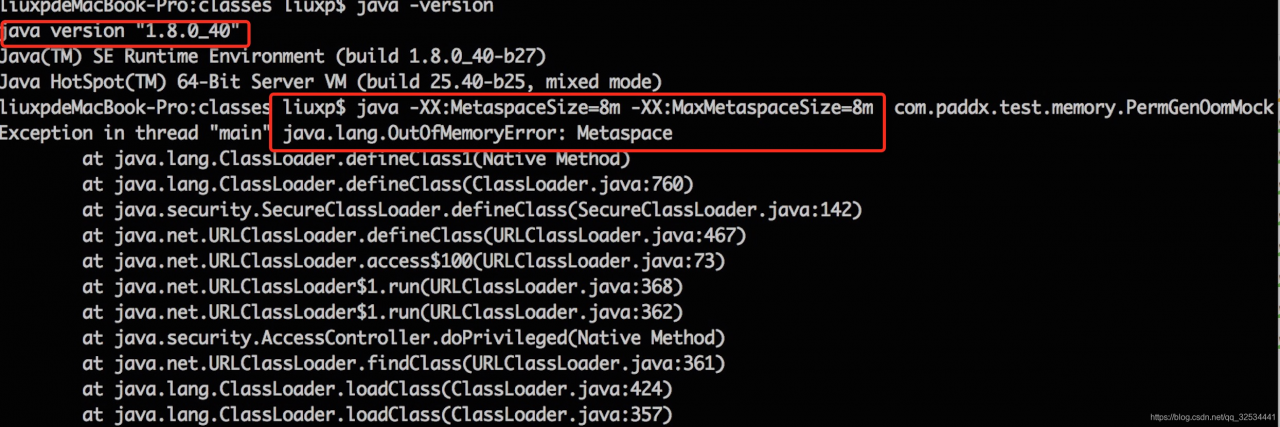The height and width of the screenshot is (427, 1280).
Task: Click the java version "1.8.0_40" text
Action: click(x=119, y=33)
